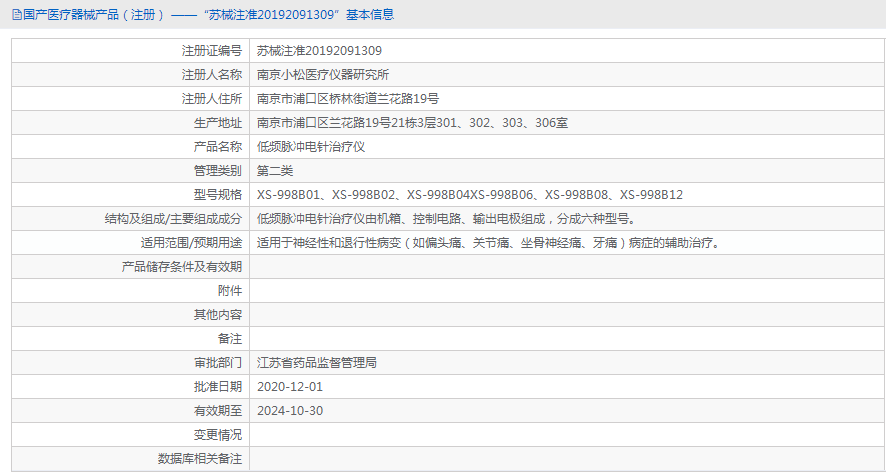The image size is (886, 474).
Task: Click the registrant name 南京小松医疗仪器研究所
Action: coord(323,75)
